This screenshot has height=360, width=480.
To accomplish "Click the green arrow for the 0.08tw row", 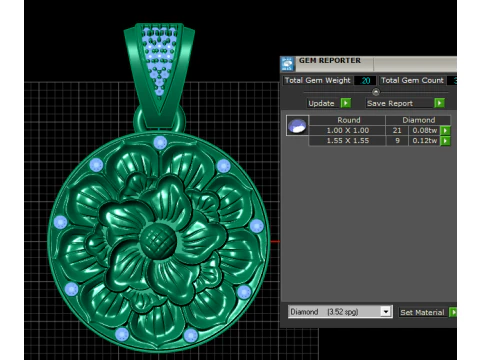I will (x=445, y=130).
